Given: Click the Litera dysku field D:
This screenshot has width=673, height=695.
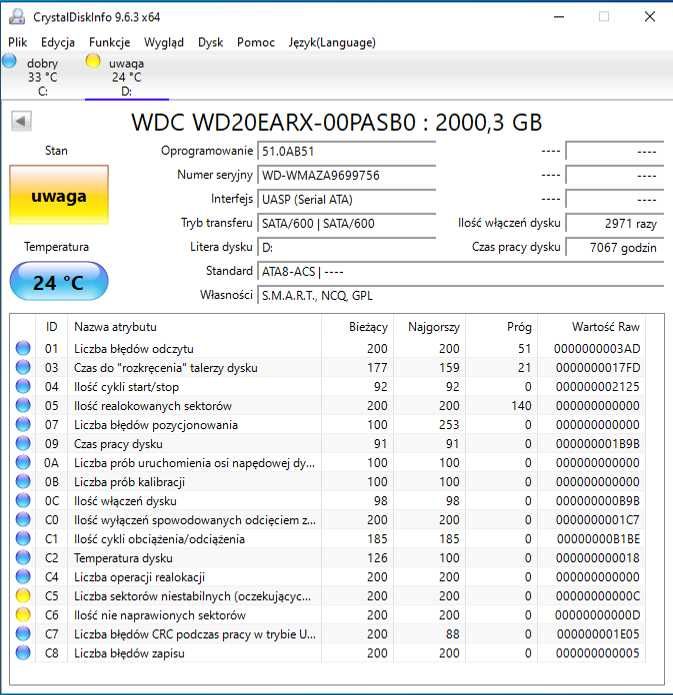Looking at the screenshot, I should click(x=347, y=247).
